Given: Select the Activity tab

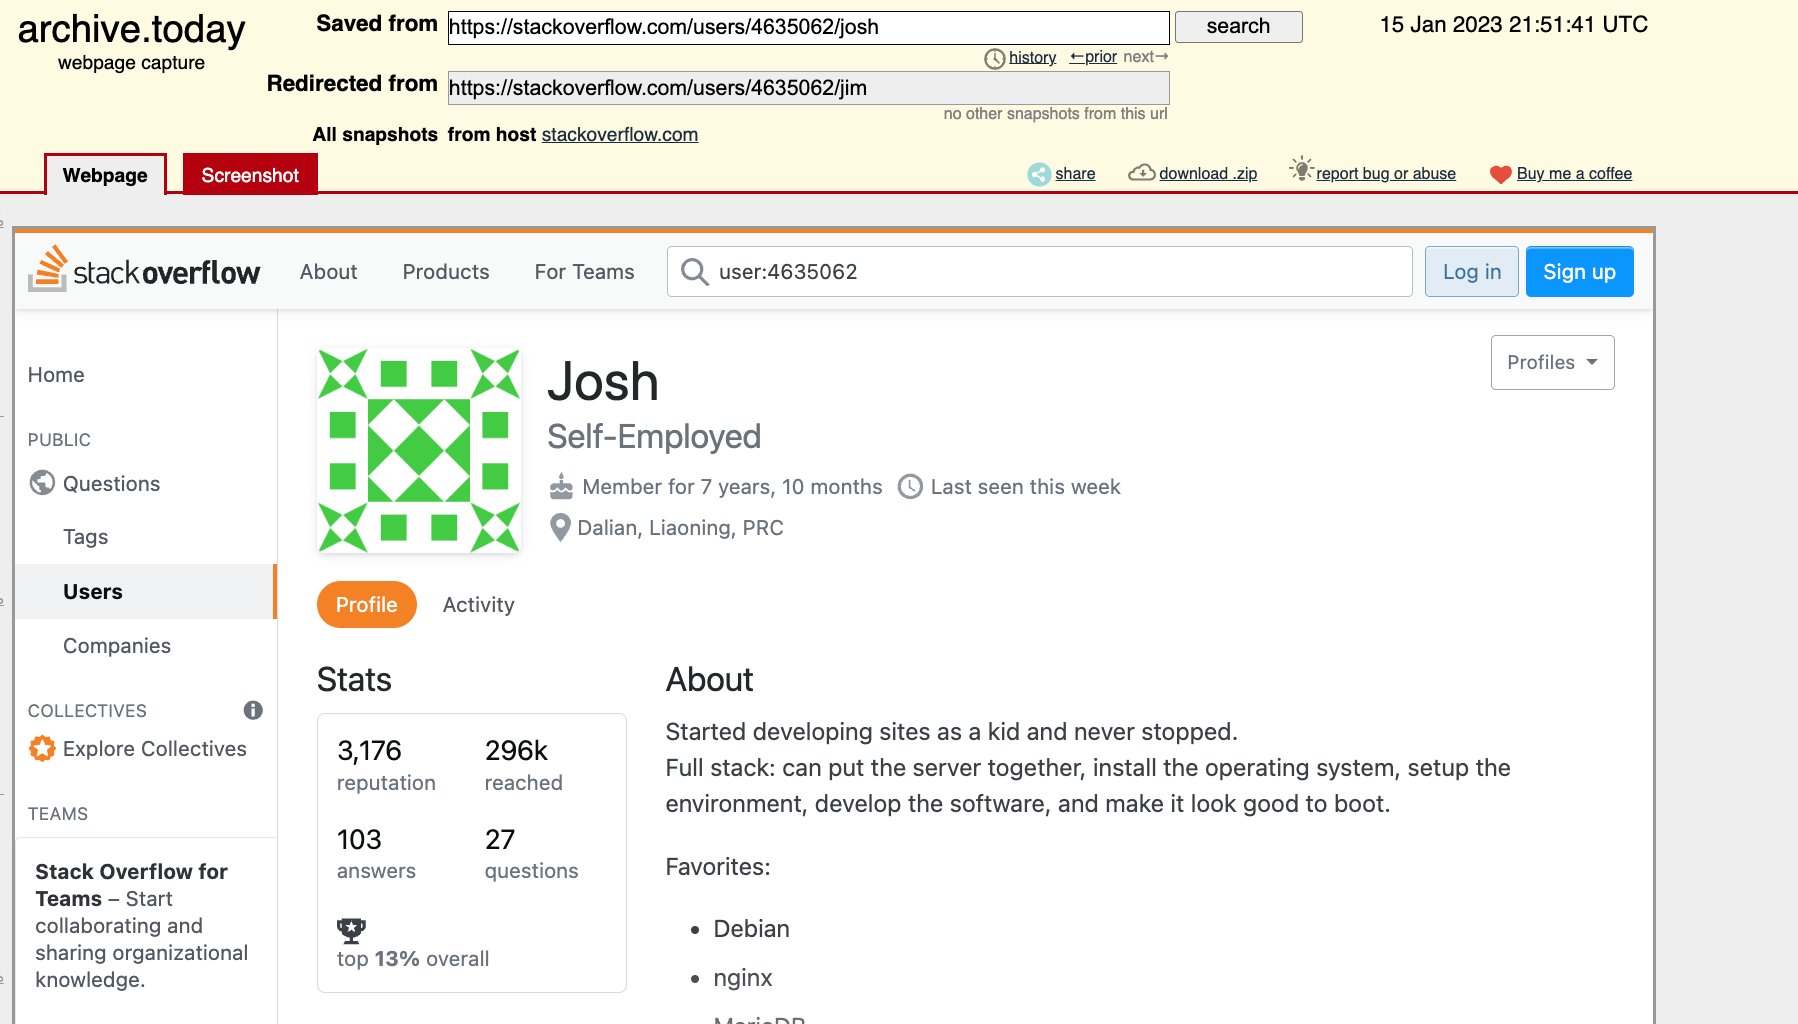Looking at the screenshot, I should [479, 605].
